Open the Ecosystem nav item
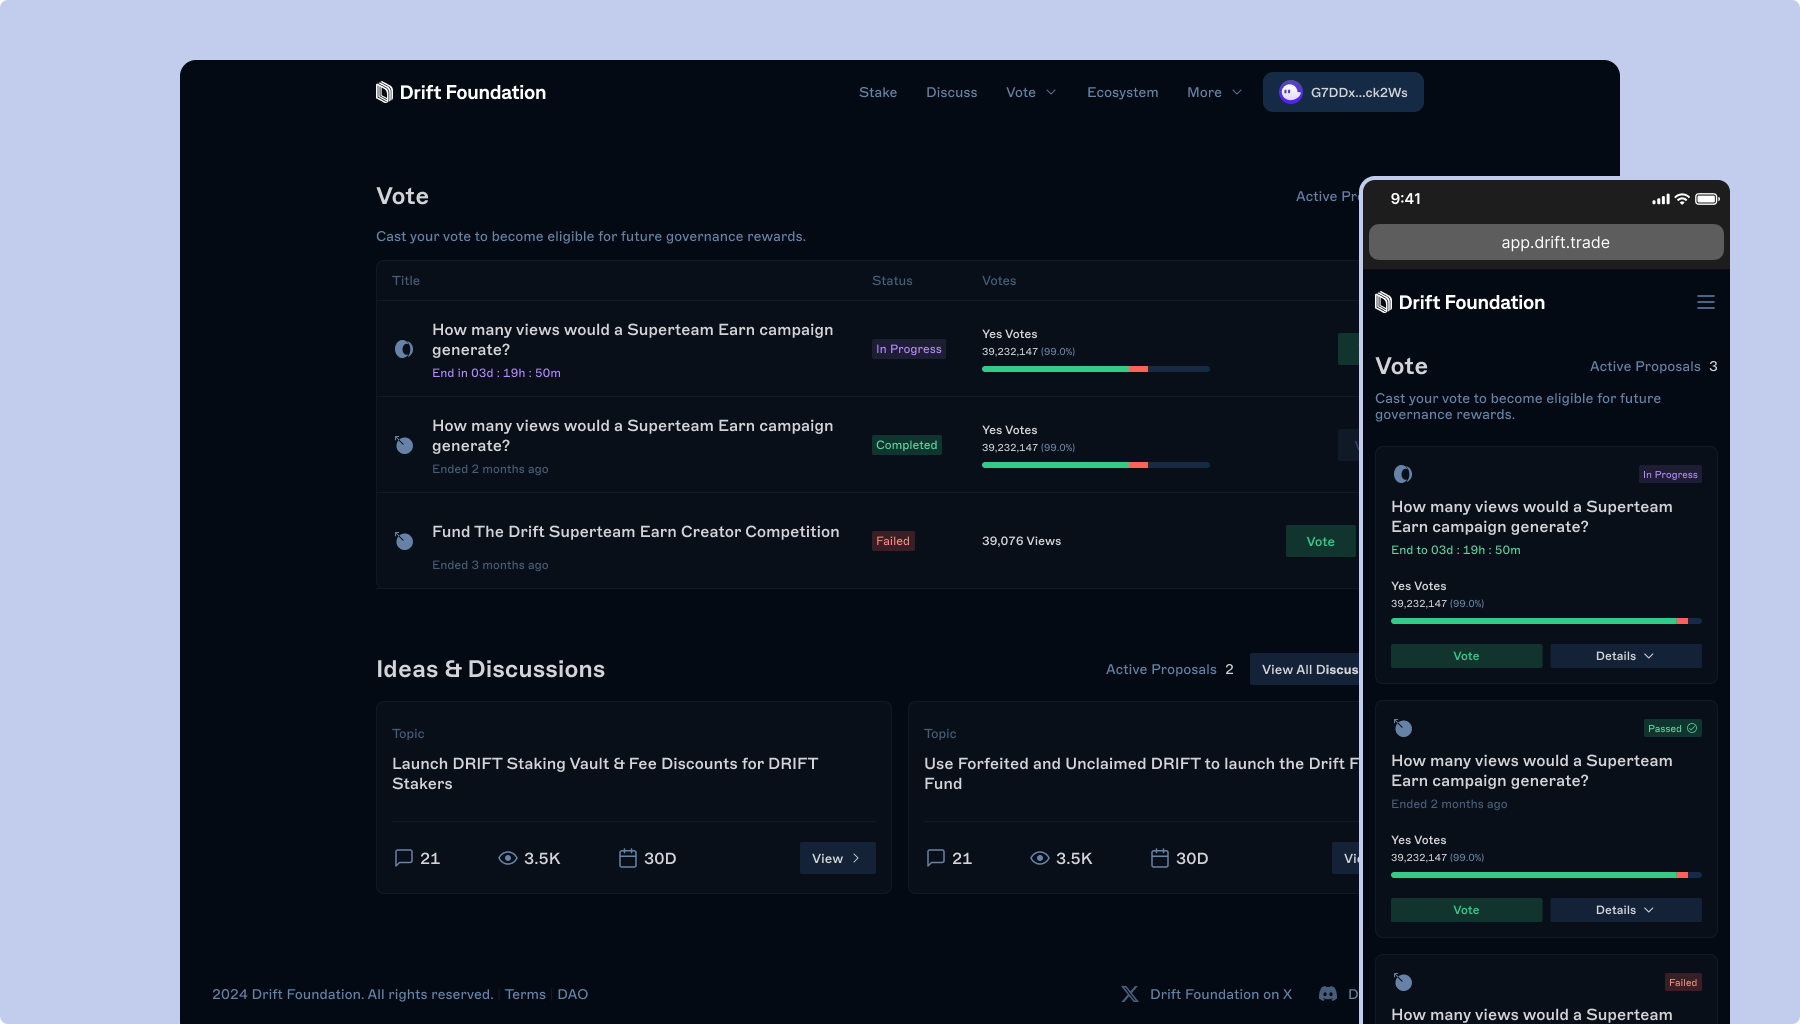The image size is (1800, 1024). click(1123, 92)
